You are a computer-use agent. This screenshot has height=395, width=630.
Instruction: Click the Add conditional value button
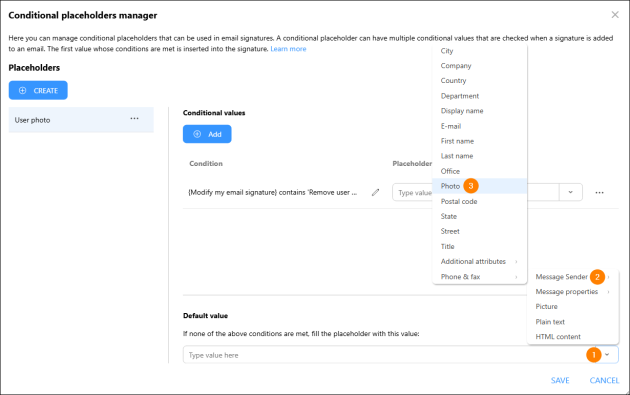pos(207,134)
